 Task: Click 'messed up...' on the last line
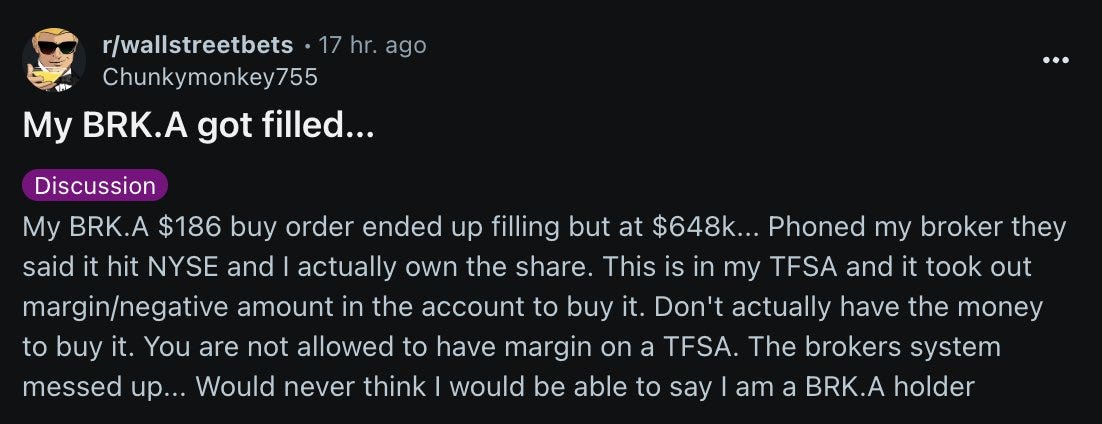click(x=103, y=387)
